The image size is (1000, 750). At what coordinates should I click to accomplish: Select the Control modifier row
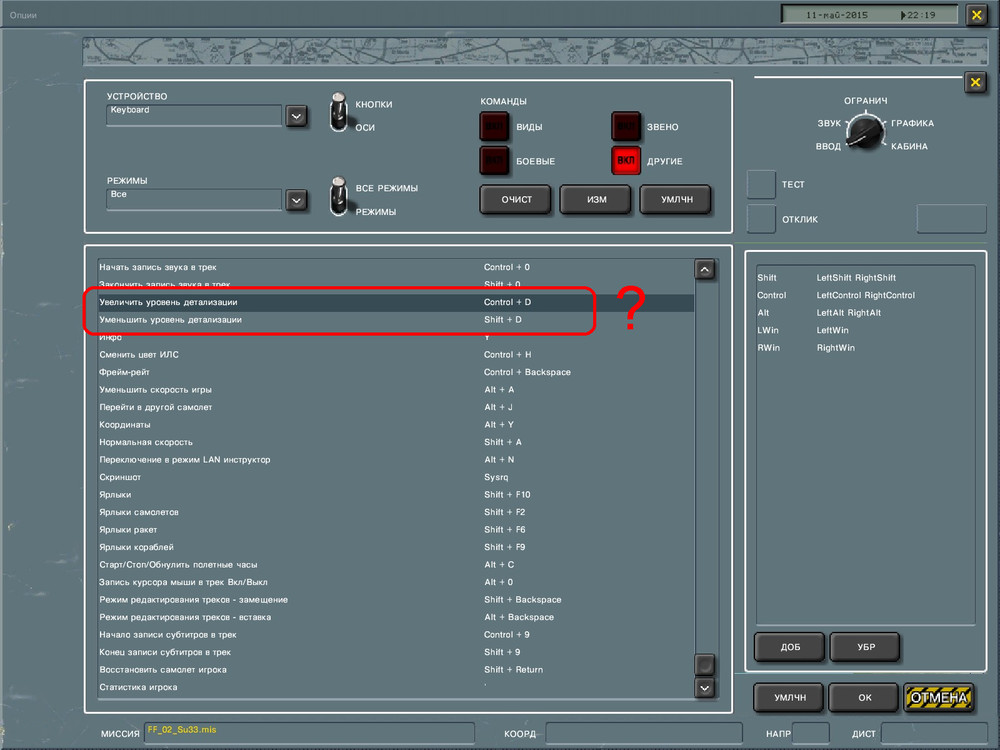click(x=865, y=295)
